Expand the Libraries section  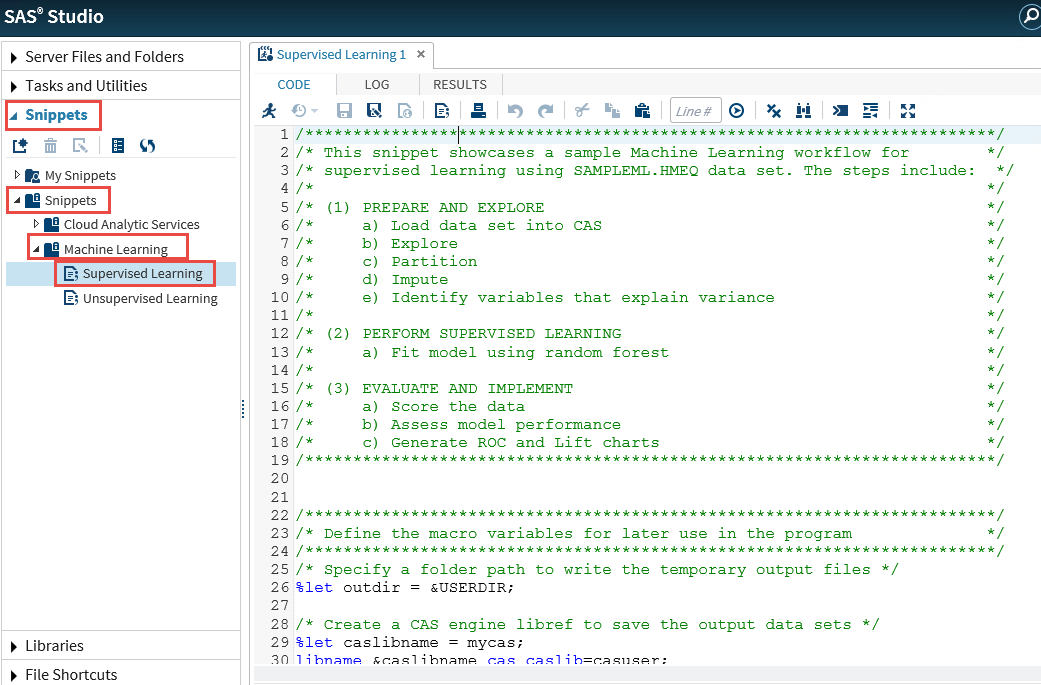click(x=14, y=646)
